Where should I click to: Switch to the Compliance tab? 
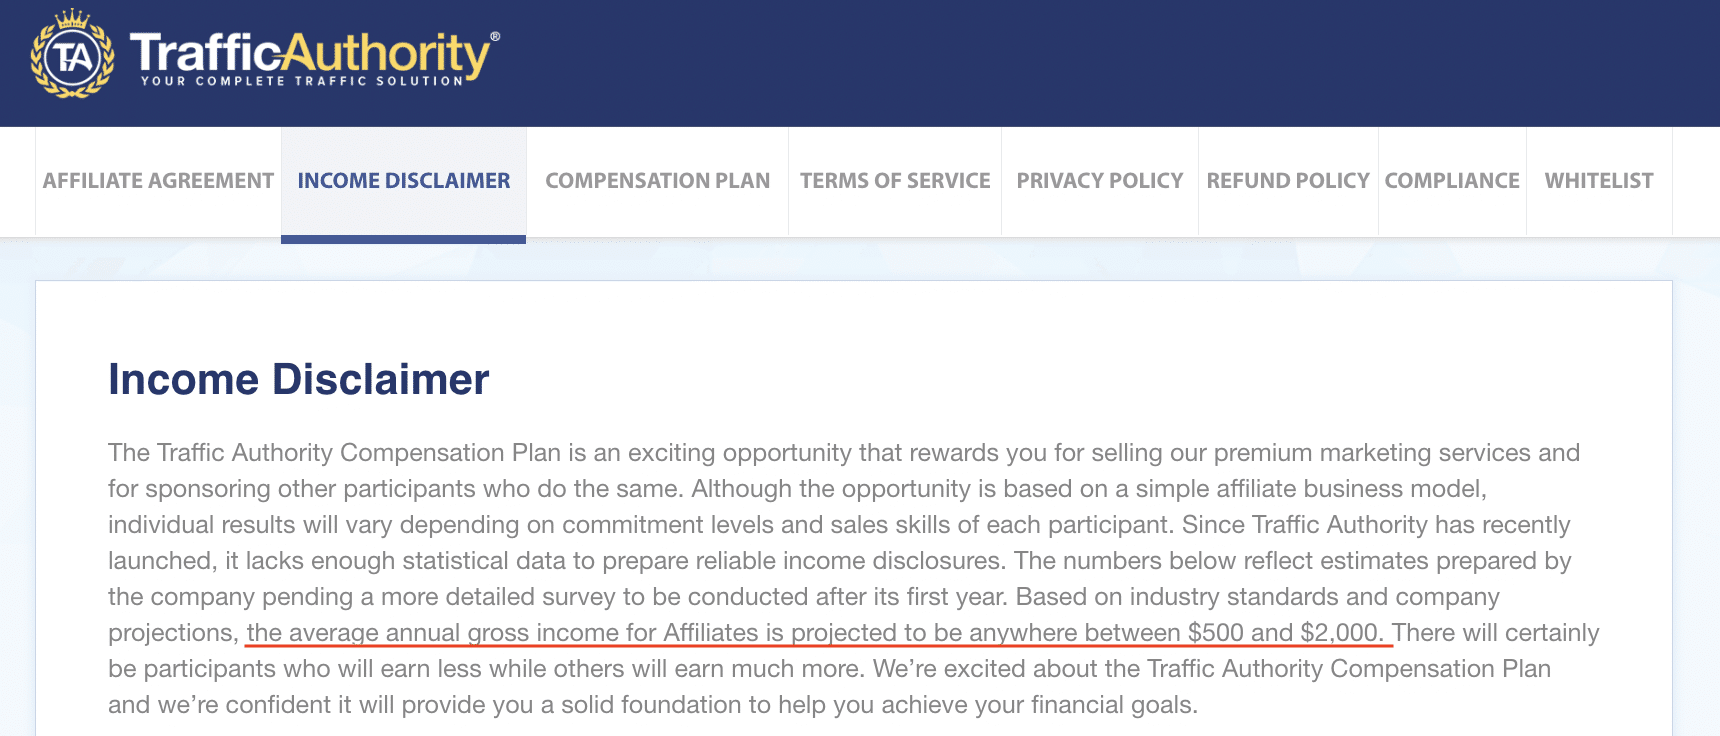(x=1452, y=181)
